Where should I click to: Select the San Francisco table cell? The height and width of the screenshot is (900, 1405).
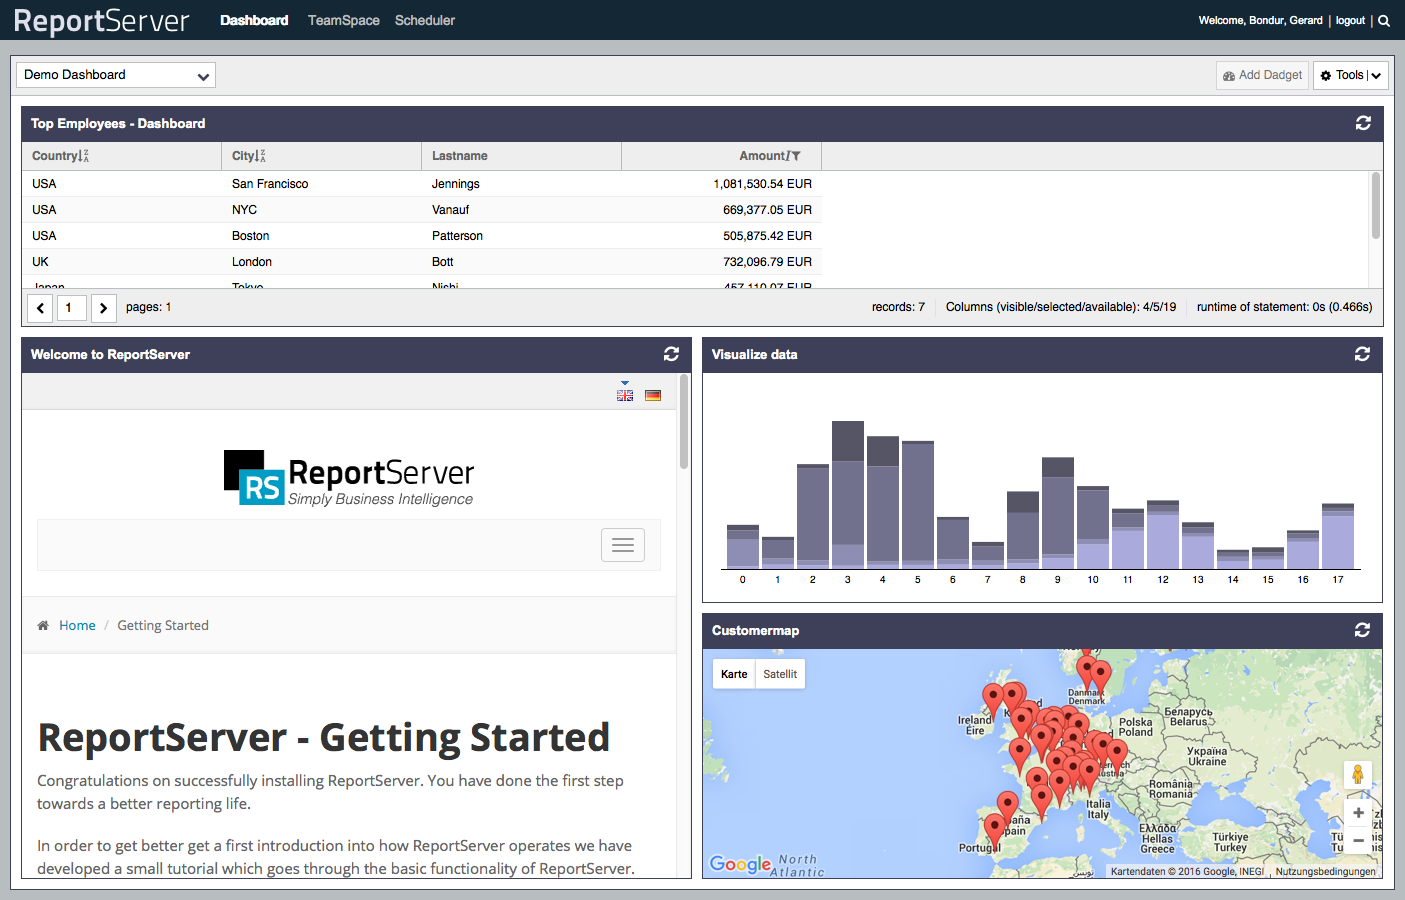coord(321,184)
